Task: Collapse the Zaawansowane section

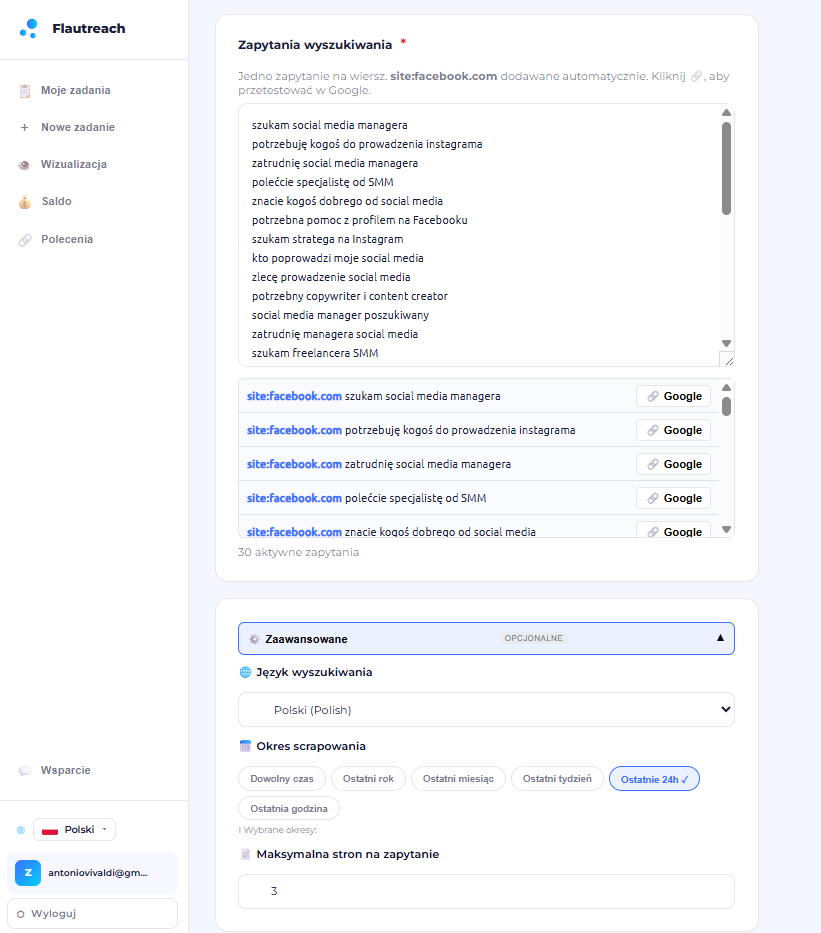Action: pyautogui.click(x=486, y=638)
